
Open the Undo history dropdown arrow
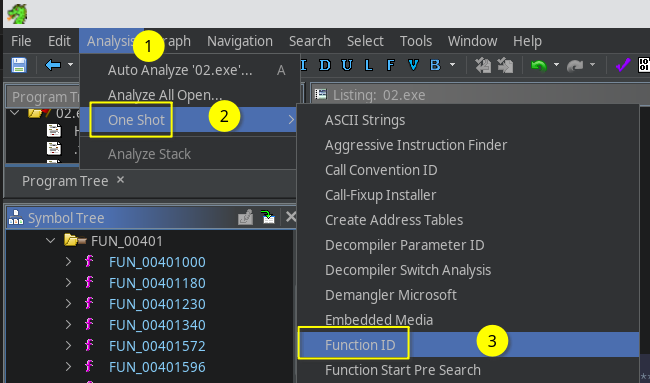(x=556, y=65)
